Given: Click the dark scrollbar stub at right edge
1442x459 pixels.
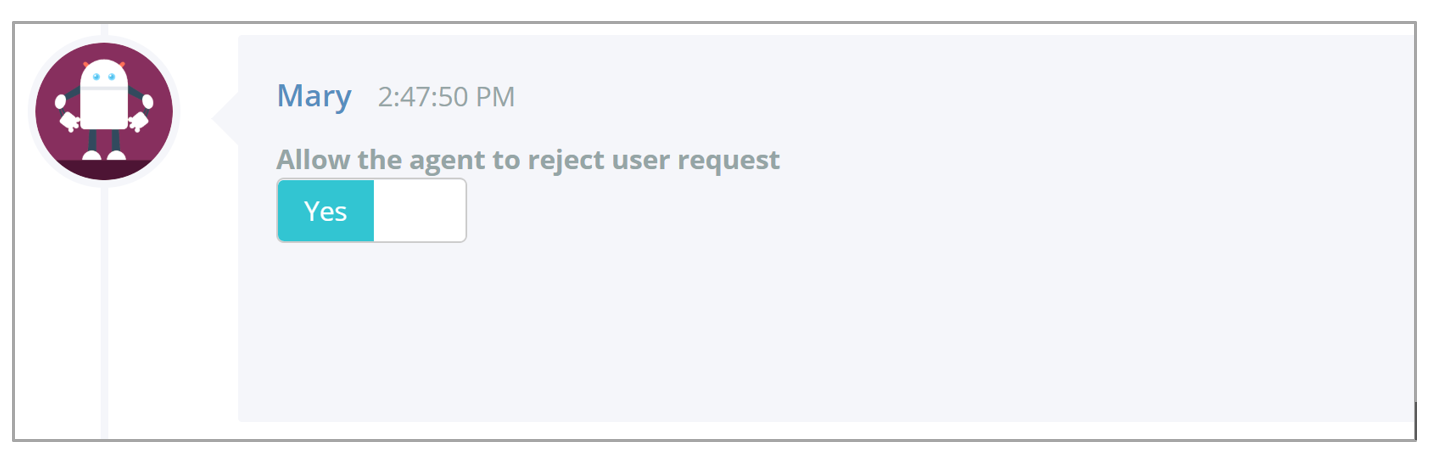Looking at the screenshot, I should click(1416, 418).
